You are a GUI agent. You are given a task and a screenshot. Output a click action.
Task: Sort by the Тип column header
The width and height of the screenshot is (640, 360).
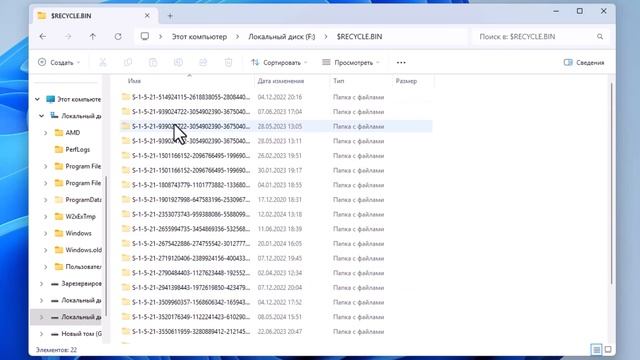tap(338, 81)
